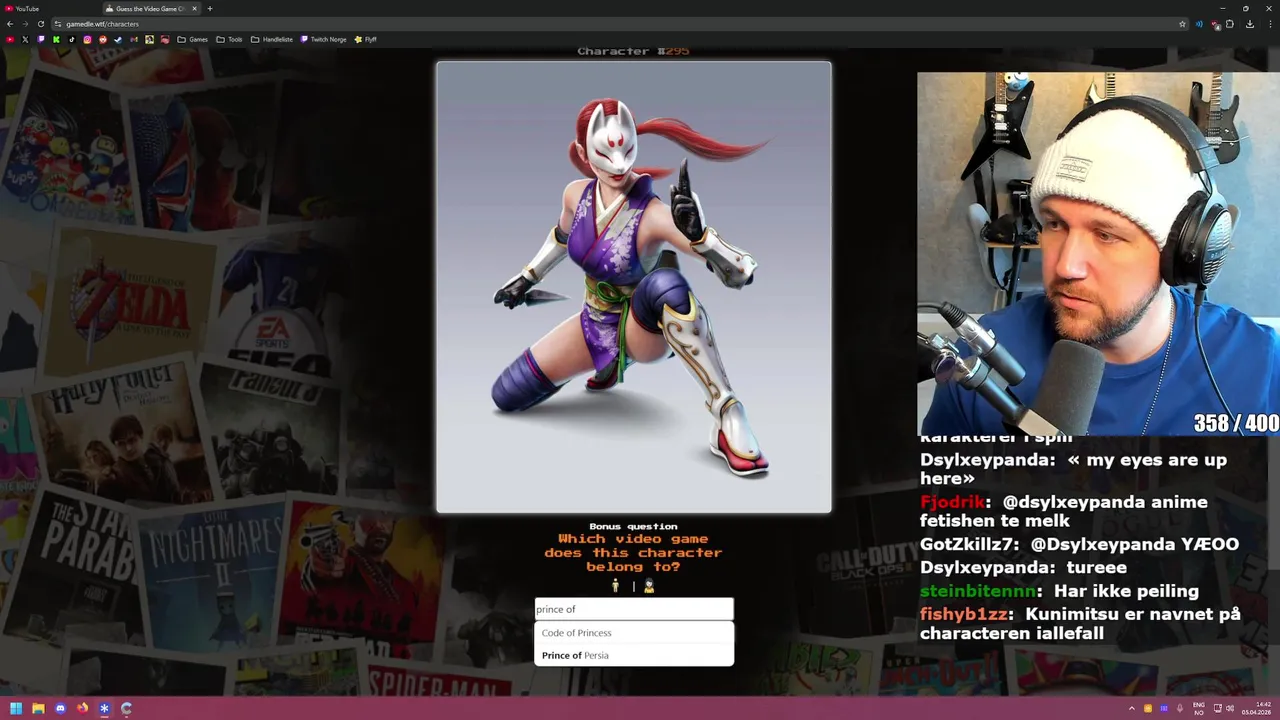1280x720 pixels.
Task: Close the Guess the Video Game tab
Action: point(194,8)
